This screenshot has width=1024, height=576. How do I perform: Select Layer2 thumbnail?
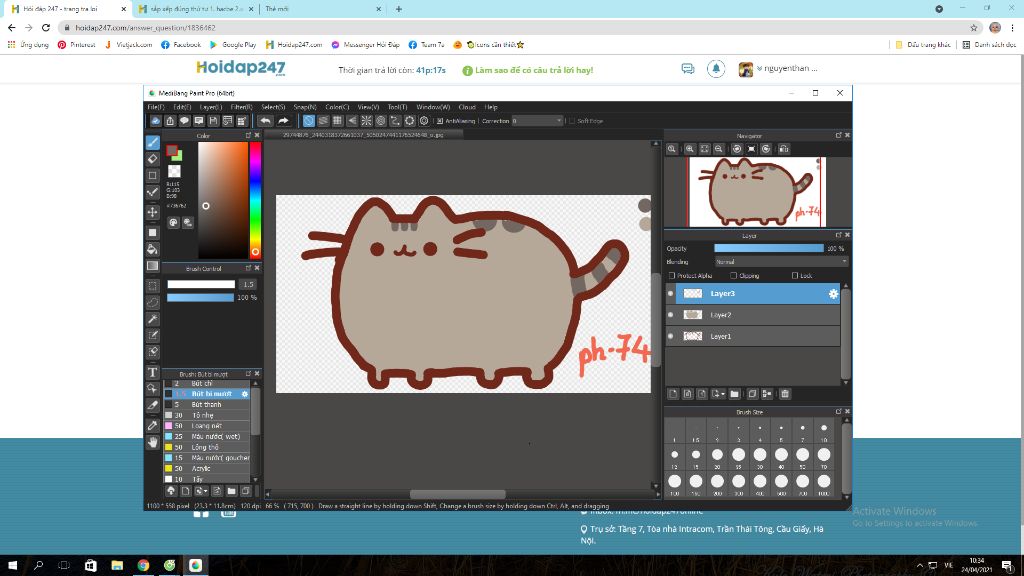click(x=692, y=315)
